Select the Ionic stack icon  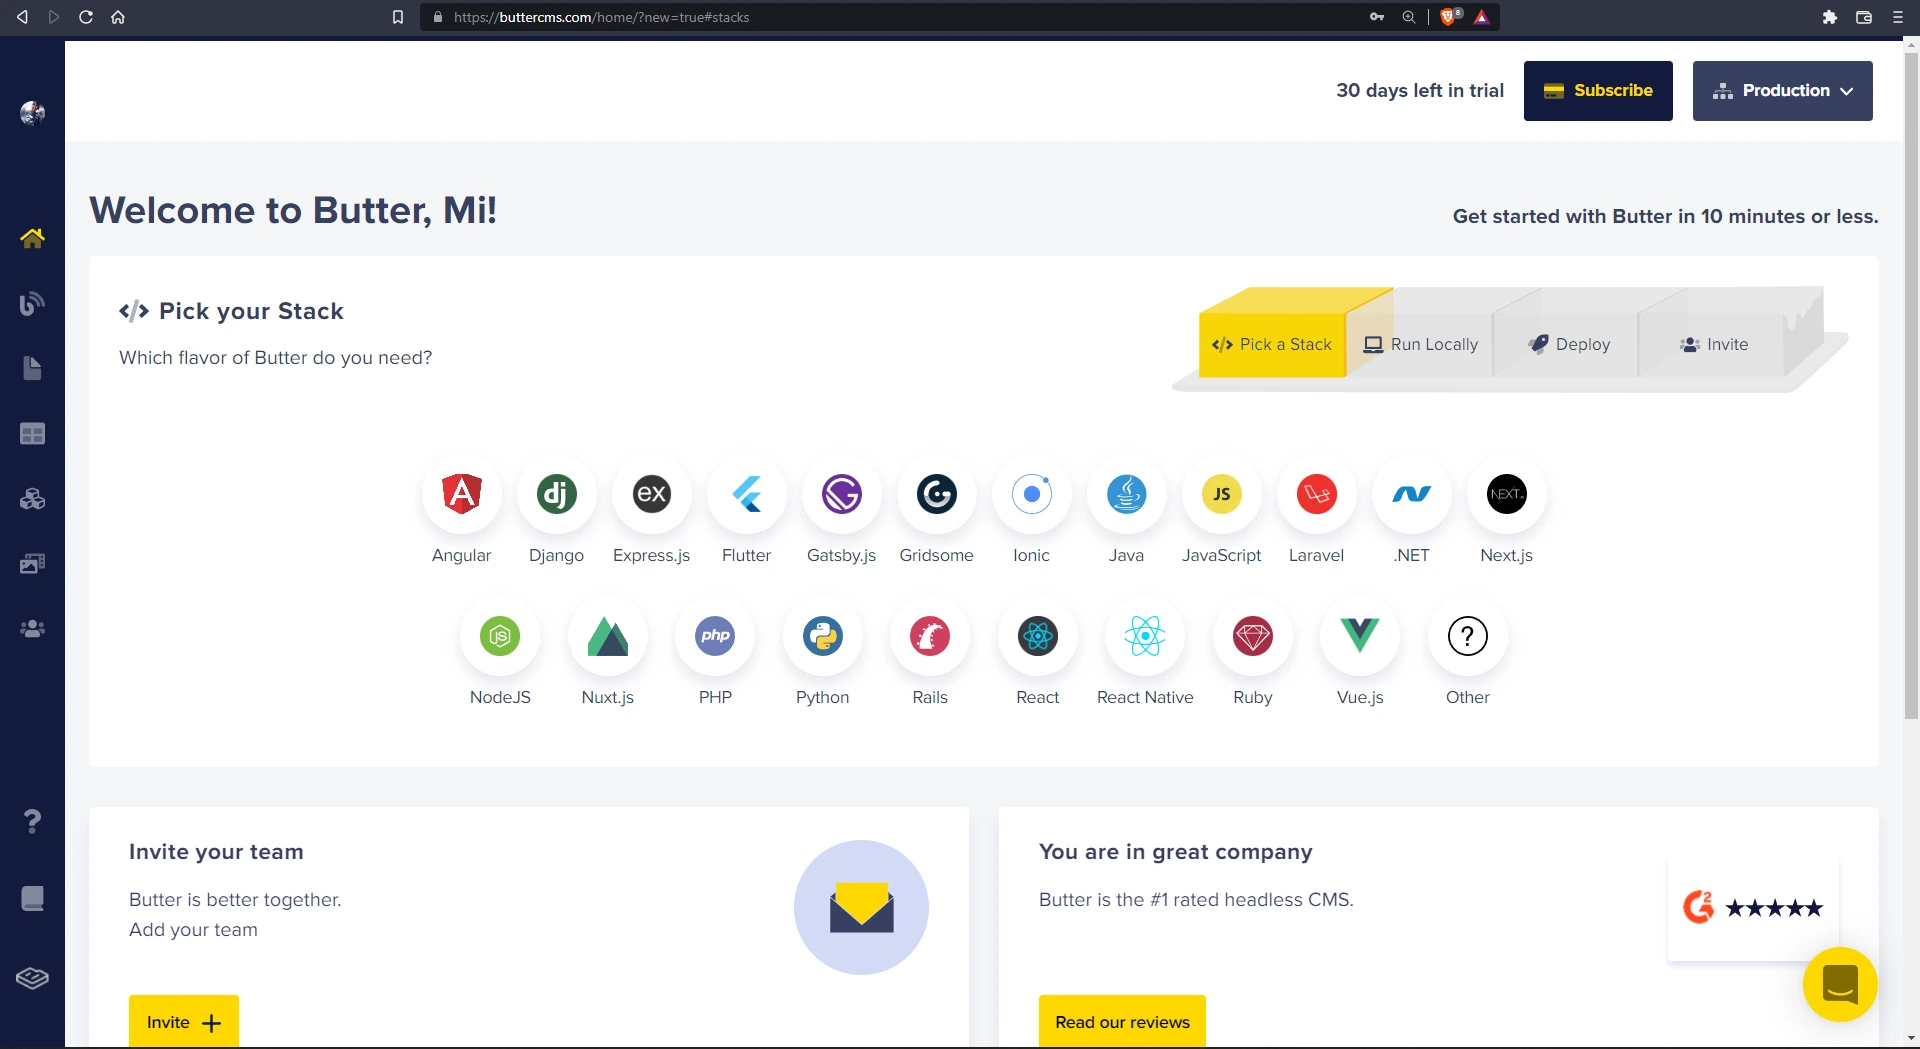coord(1031,493)
